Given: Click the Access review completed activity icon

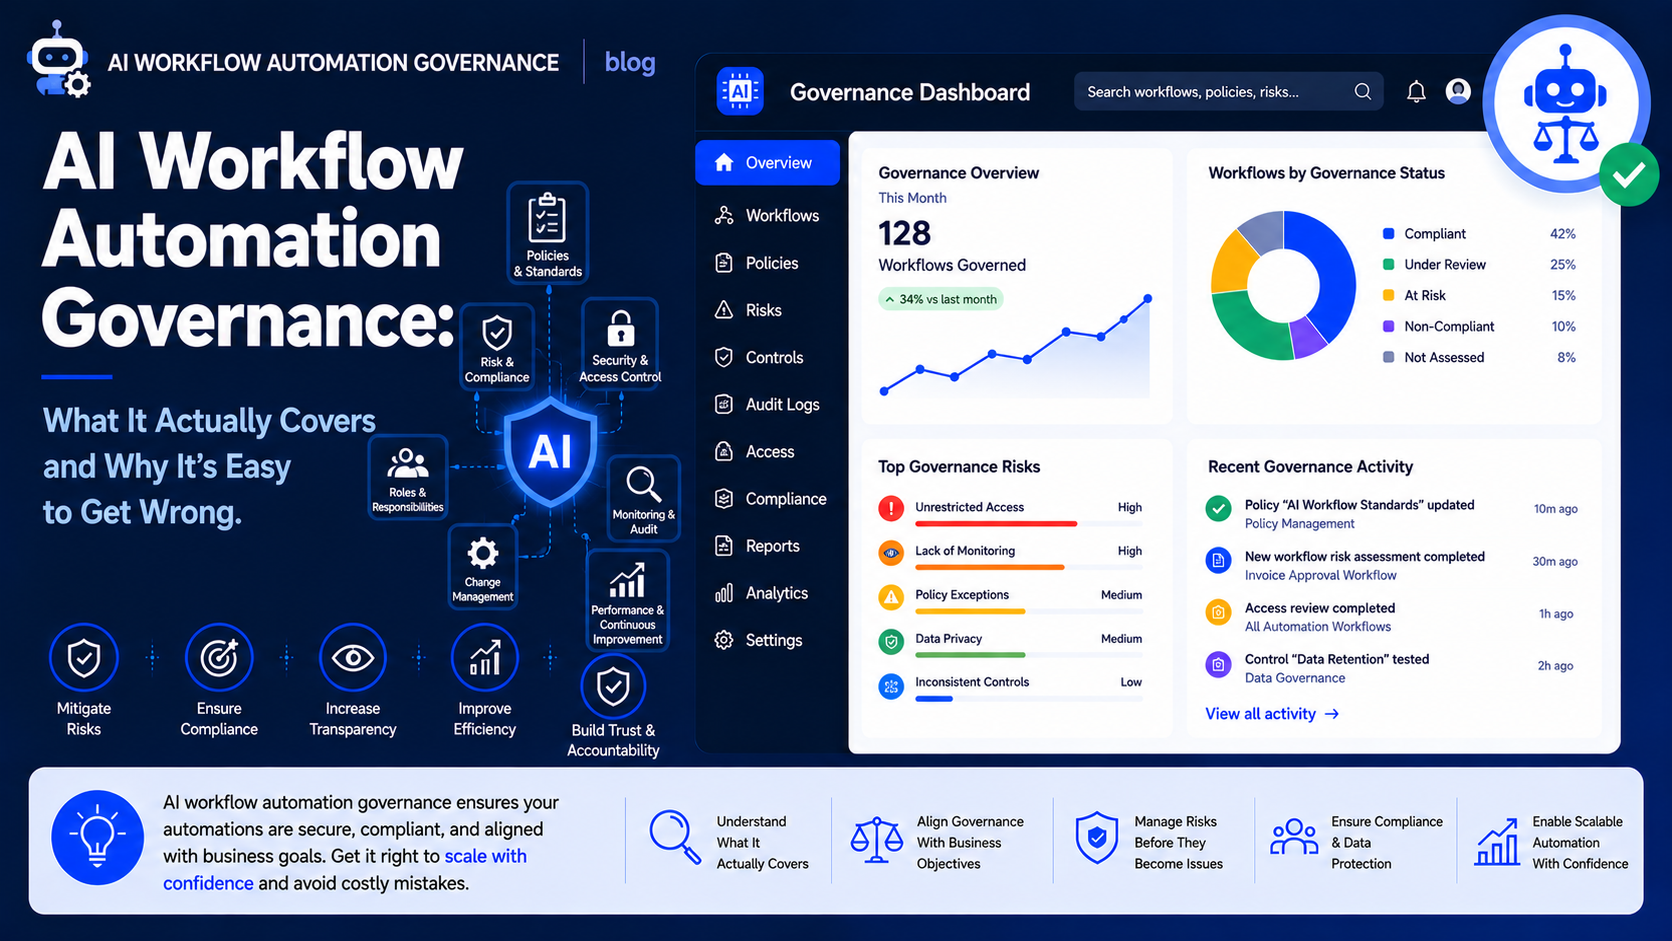Looking at the screenshot, I should tap(1218, 613).
